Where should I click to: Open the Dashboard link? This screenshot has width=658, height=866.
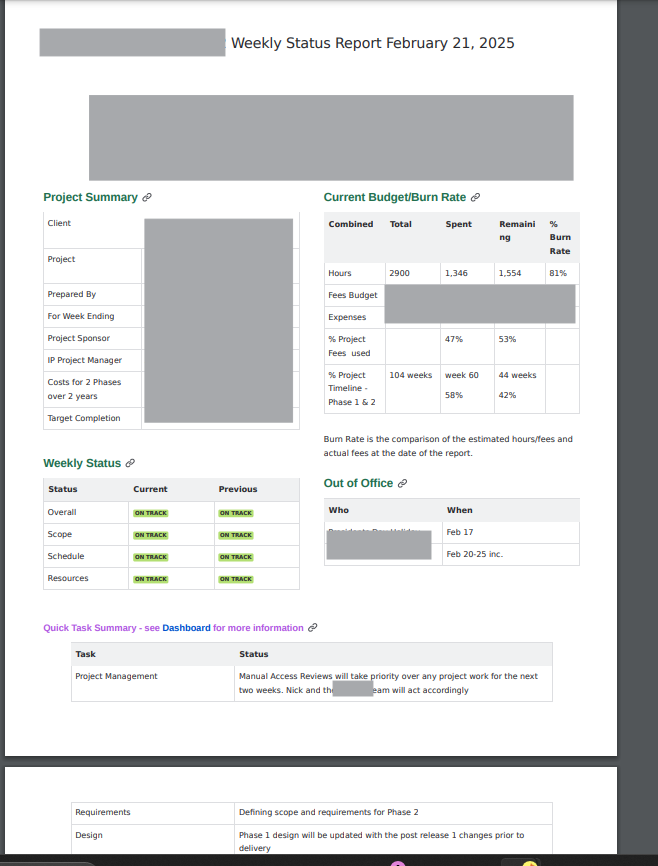coord(186,628)
